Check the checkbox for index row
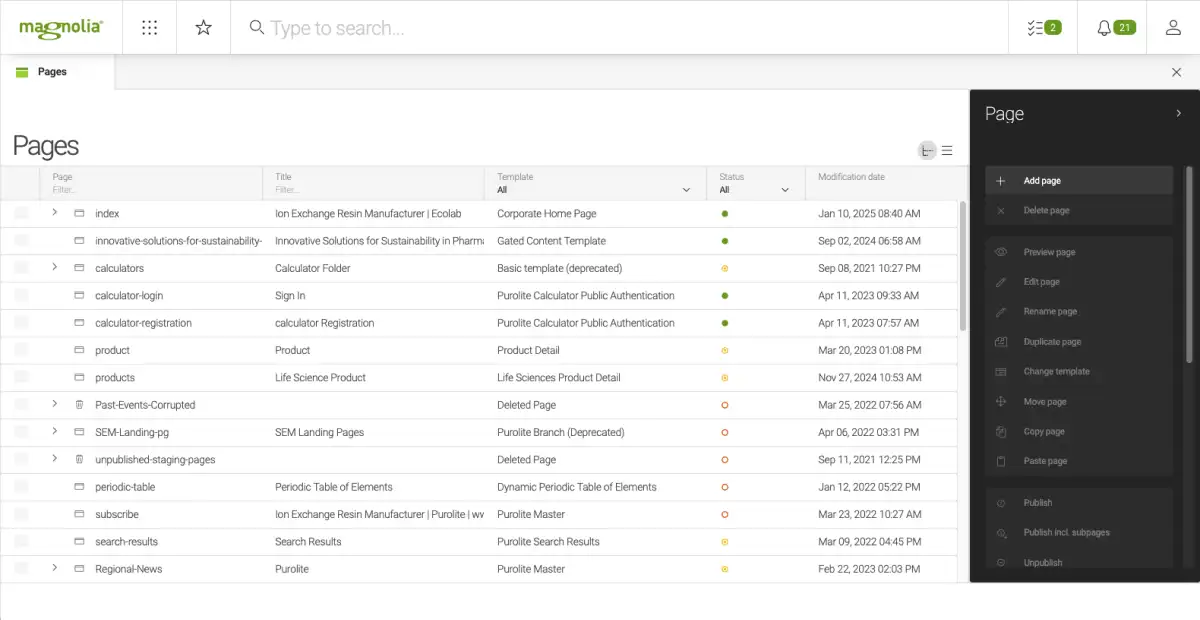Viewport: 1200px width, 620px height. pyautogui.click(x=21, y=214)
